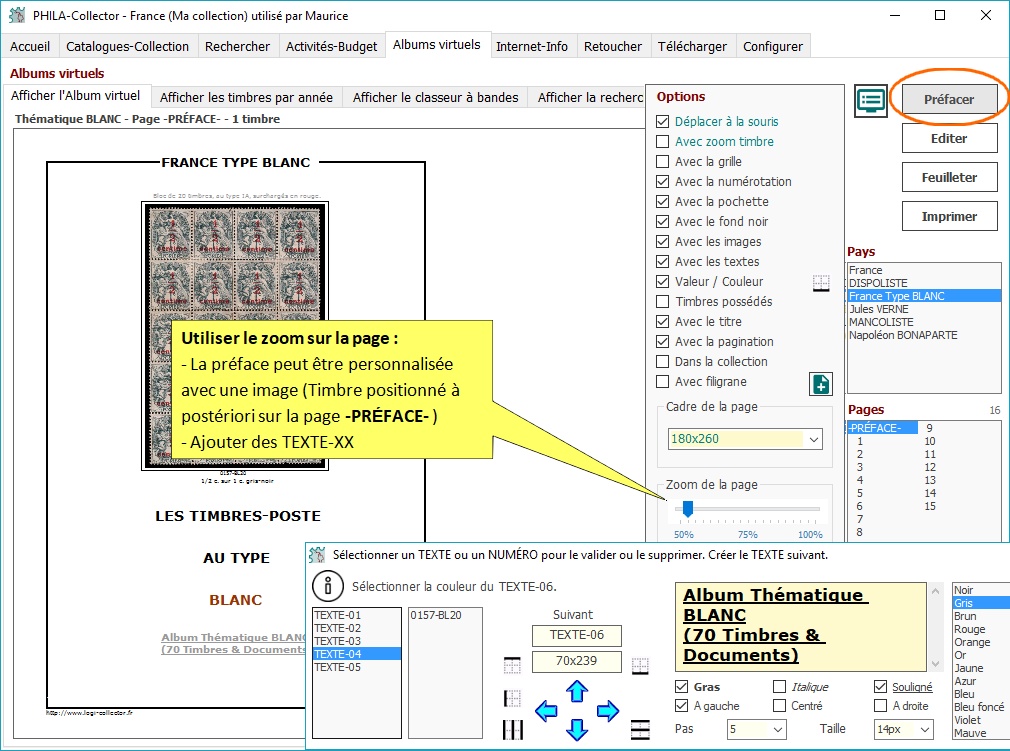The width and height of the screenshot is (1010, 751).
Task: Go to the Rechercher tab
Action: click(237, 46)
